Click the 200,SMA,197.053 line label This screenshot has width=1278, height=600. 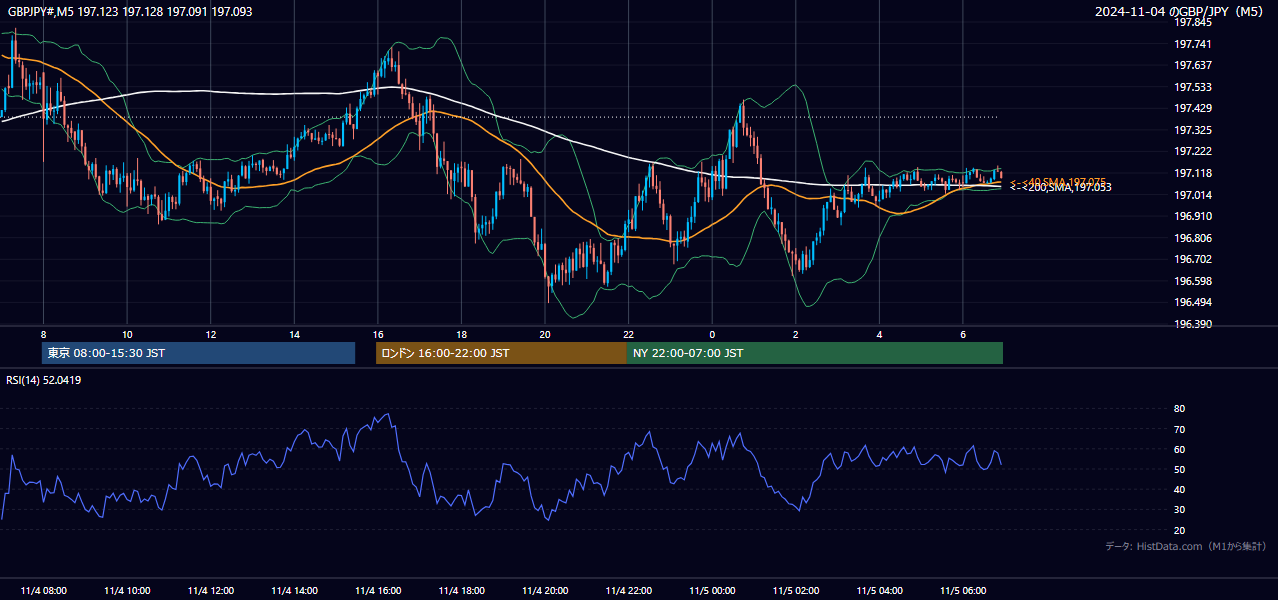[1063, 188]
